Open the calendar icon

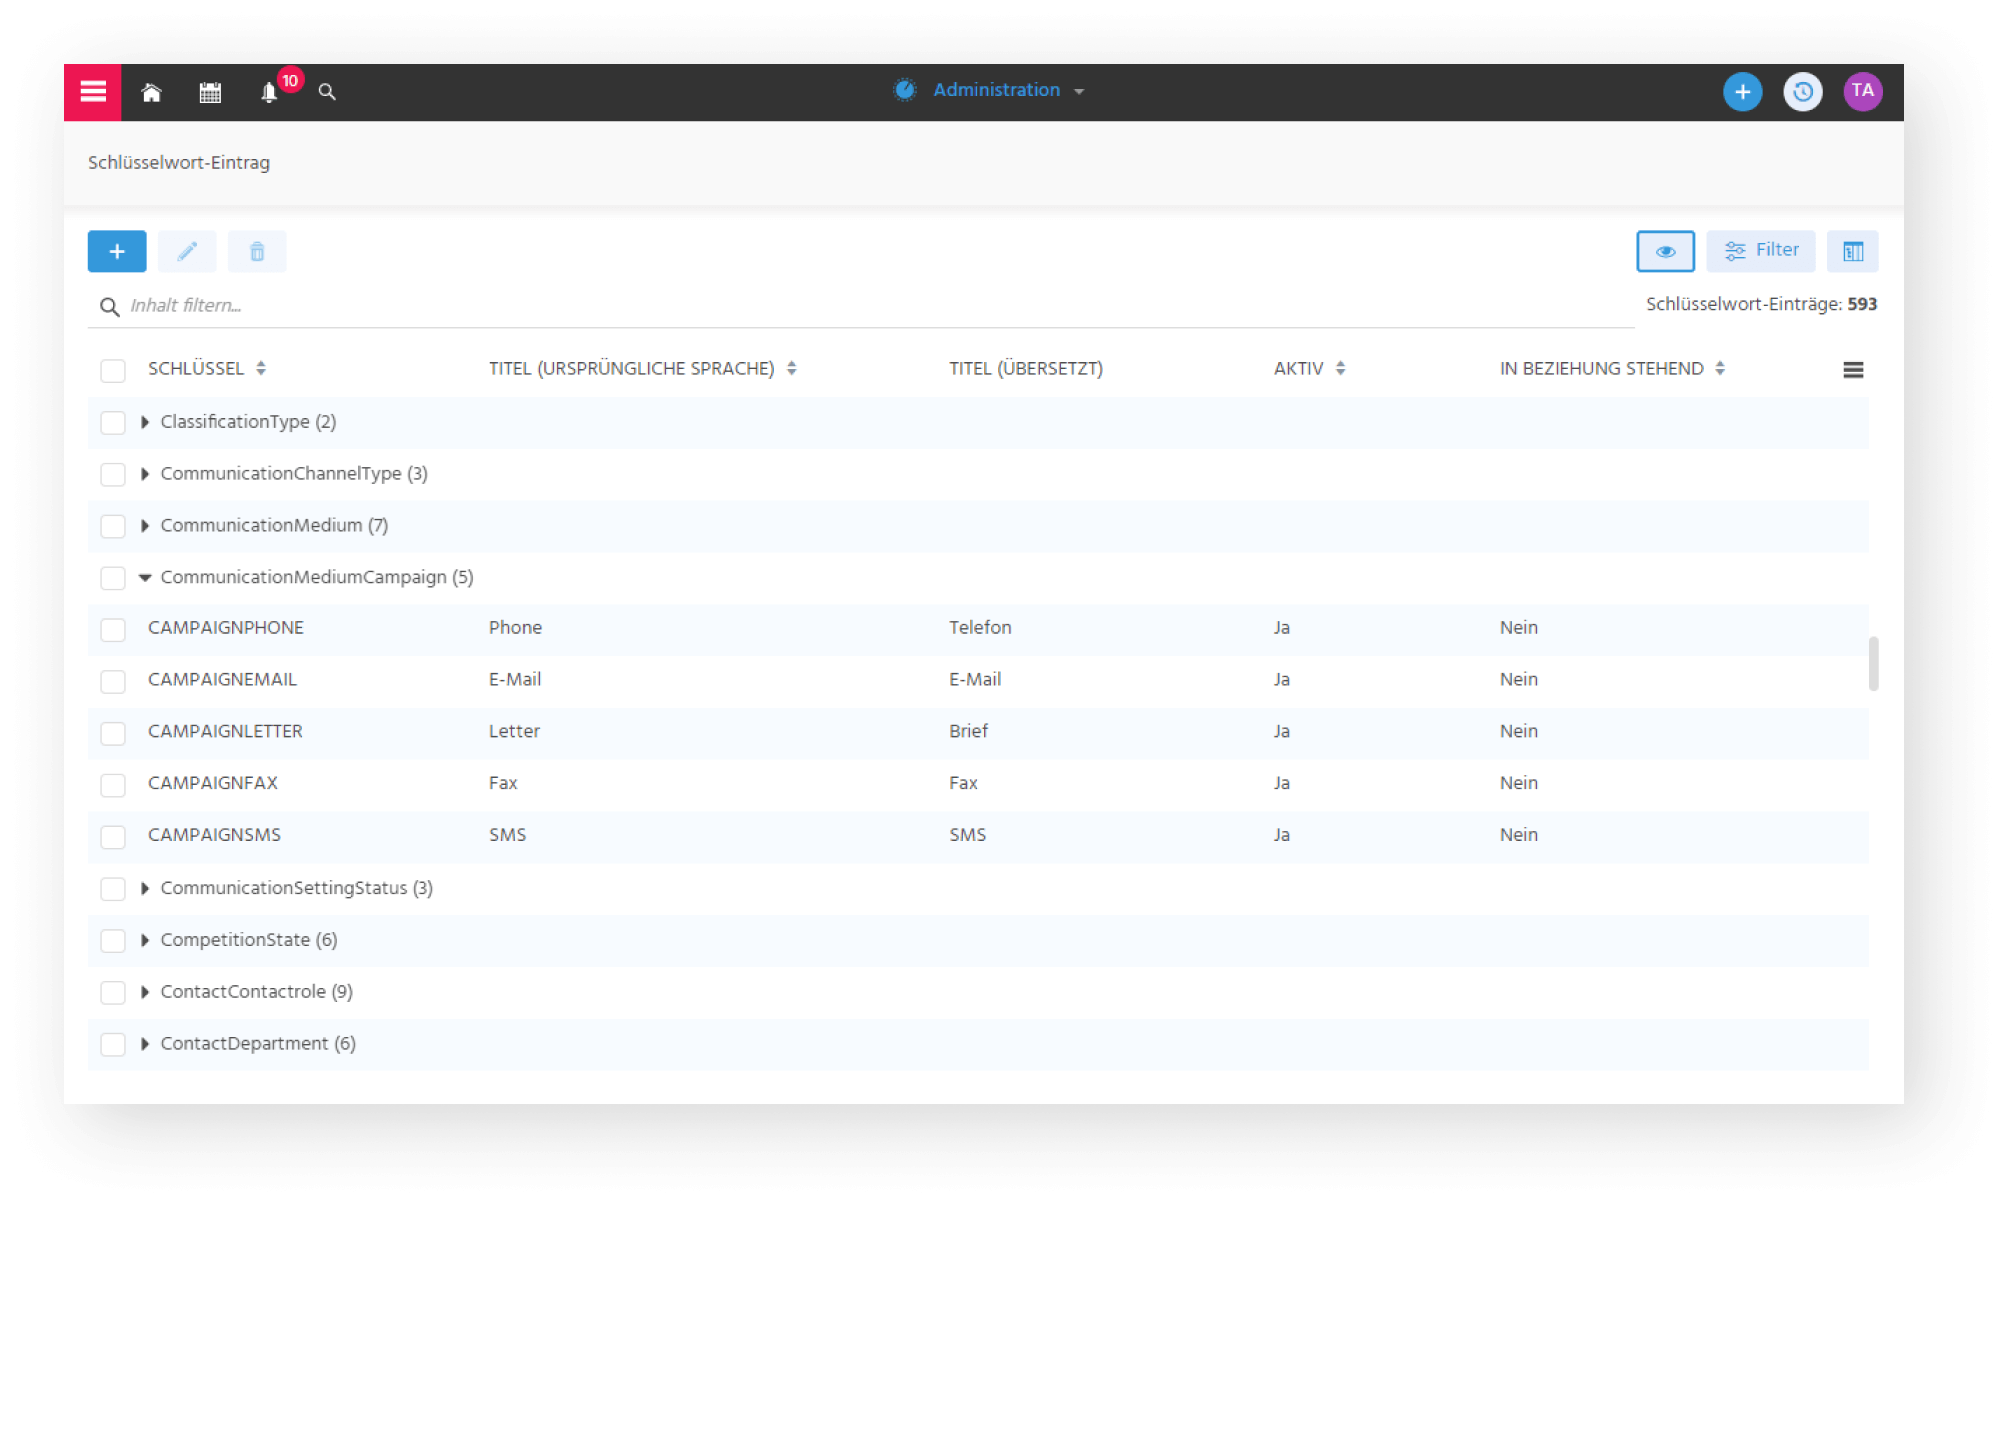[x=210, y=93]
